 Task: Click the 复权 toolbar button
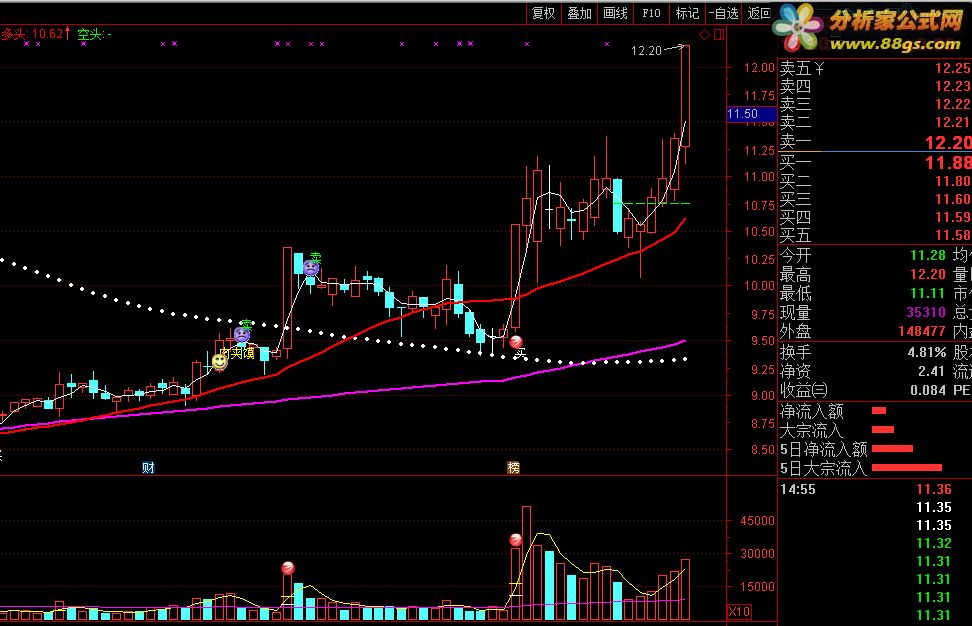[x=544, y=13]
